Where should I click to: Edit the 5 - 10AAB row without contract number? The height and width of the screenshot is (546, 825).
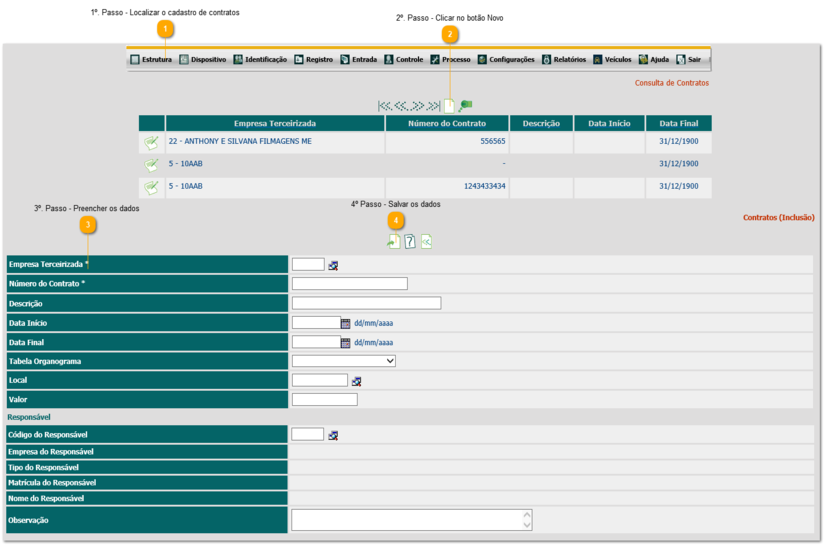point(152,165)
